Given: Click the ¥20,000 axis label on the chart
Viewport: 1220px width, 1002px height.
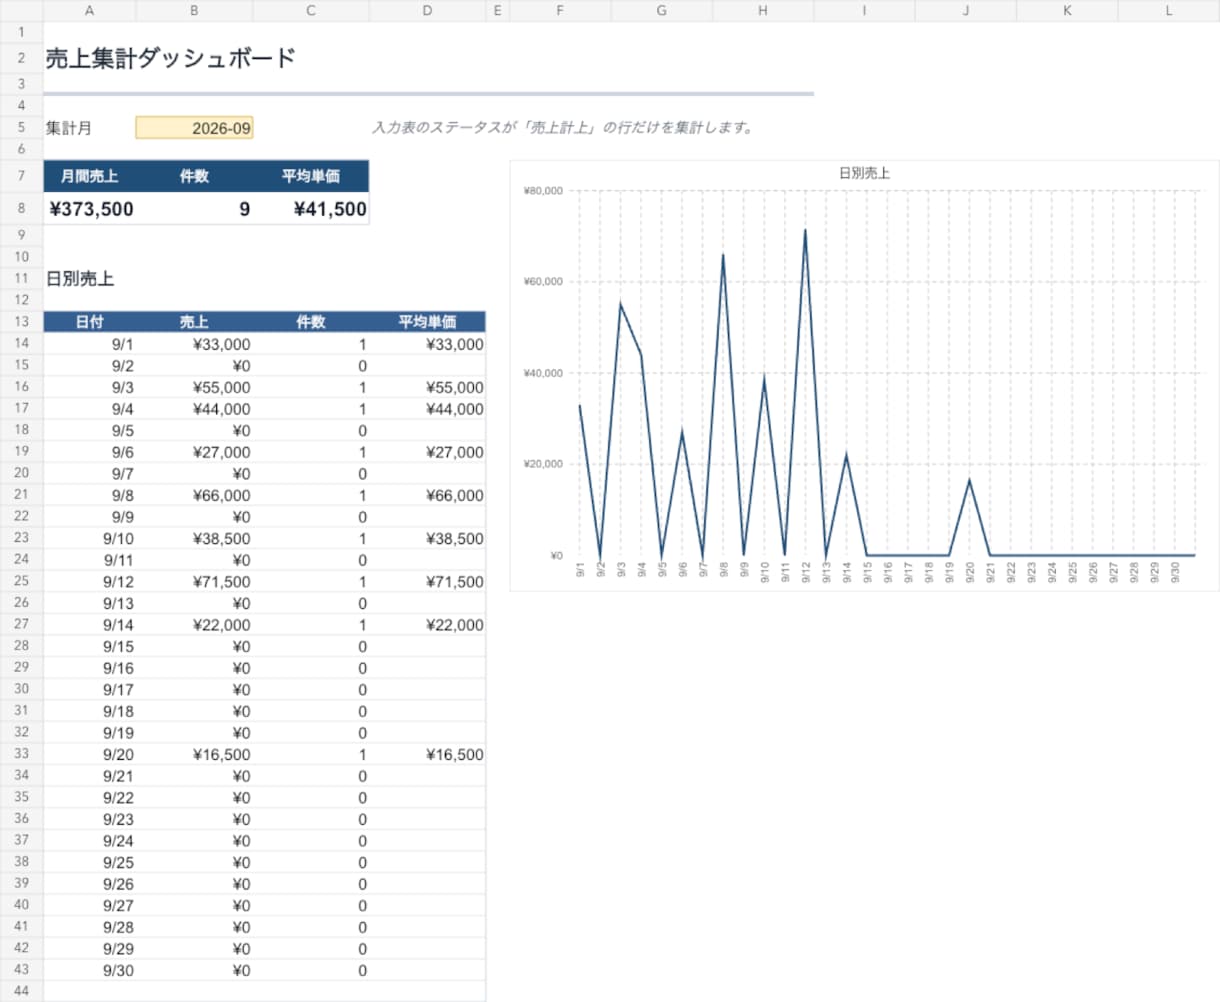Looking at the screenshot, I should click(543, 464).
